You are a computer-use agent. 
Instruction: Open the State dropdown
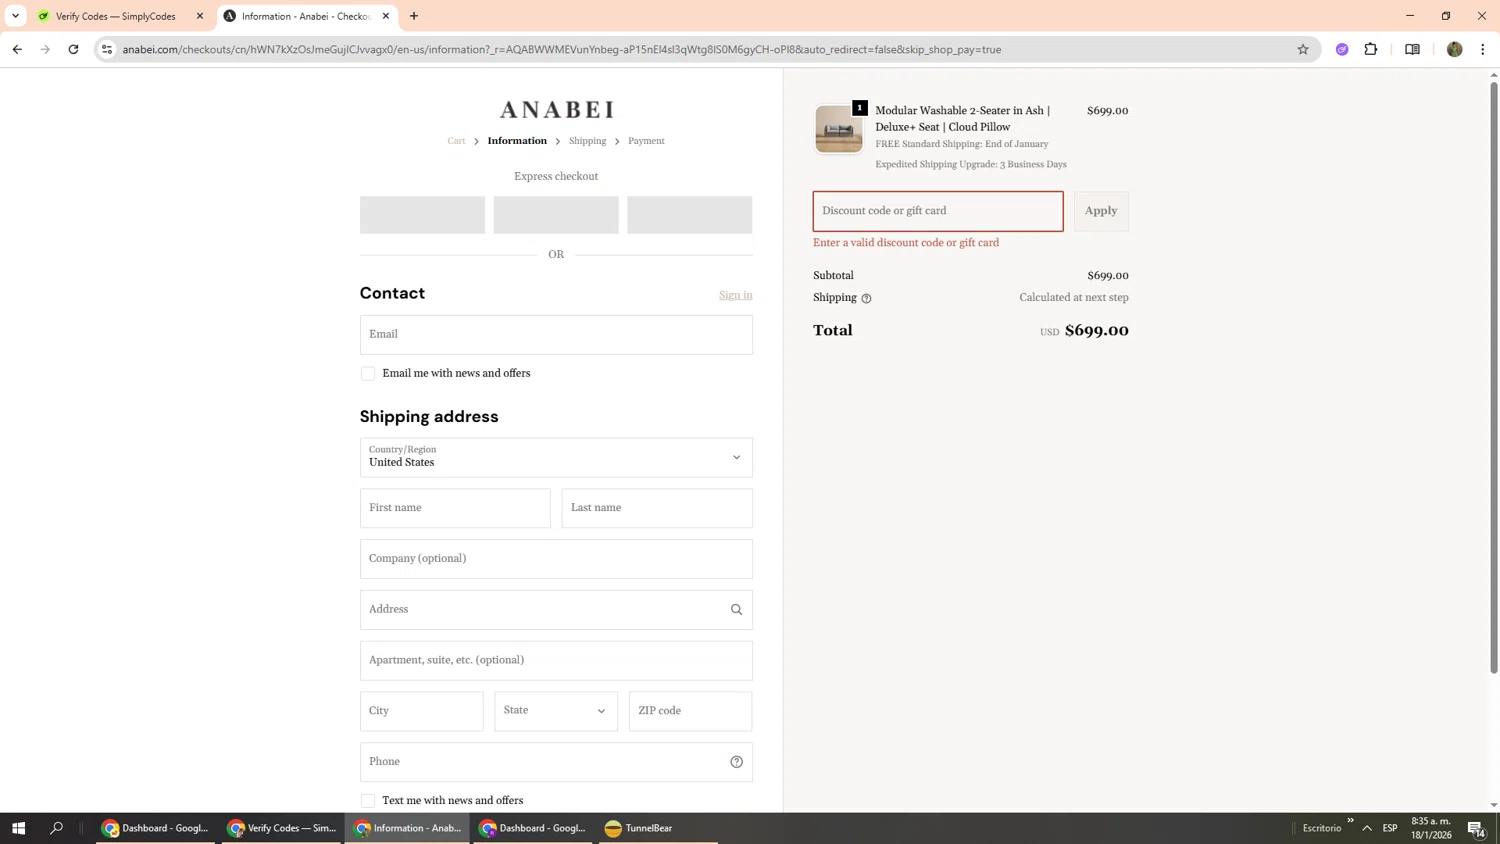point(556,711)
